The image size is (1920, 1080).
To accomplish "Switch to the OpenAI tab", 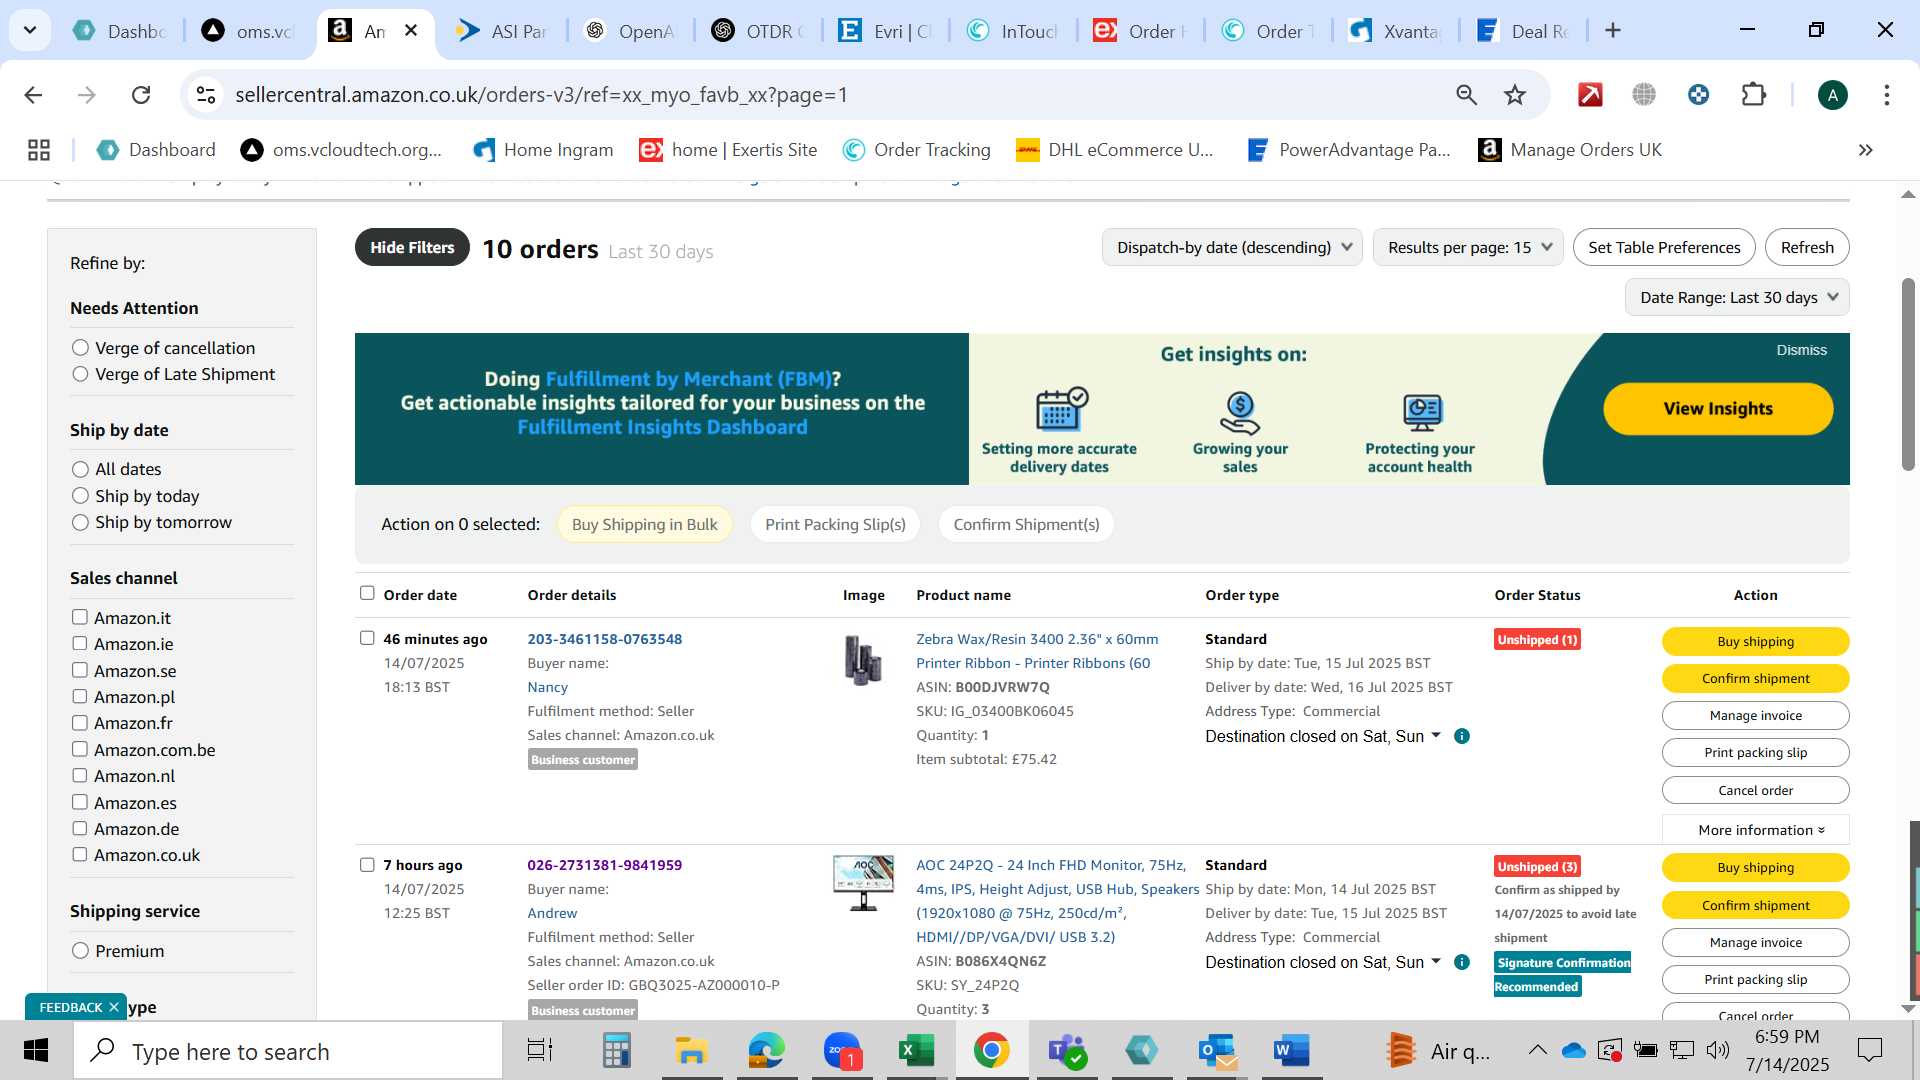I will 631,31.
